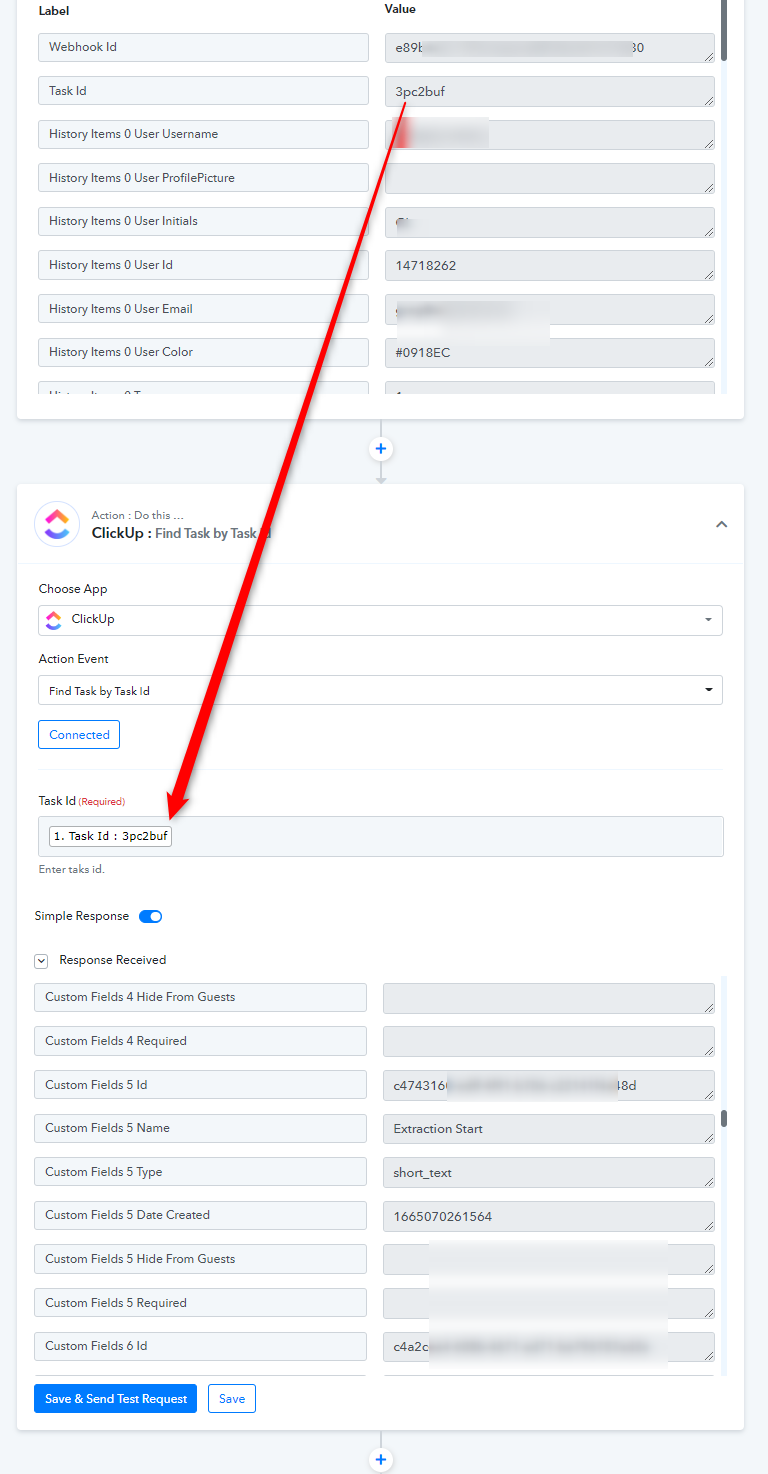Click the #0918EC user color value
Viewport: 768px width, 1474px height.
tap(550, 352)
